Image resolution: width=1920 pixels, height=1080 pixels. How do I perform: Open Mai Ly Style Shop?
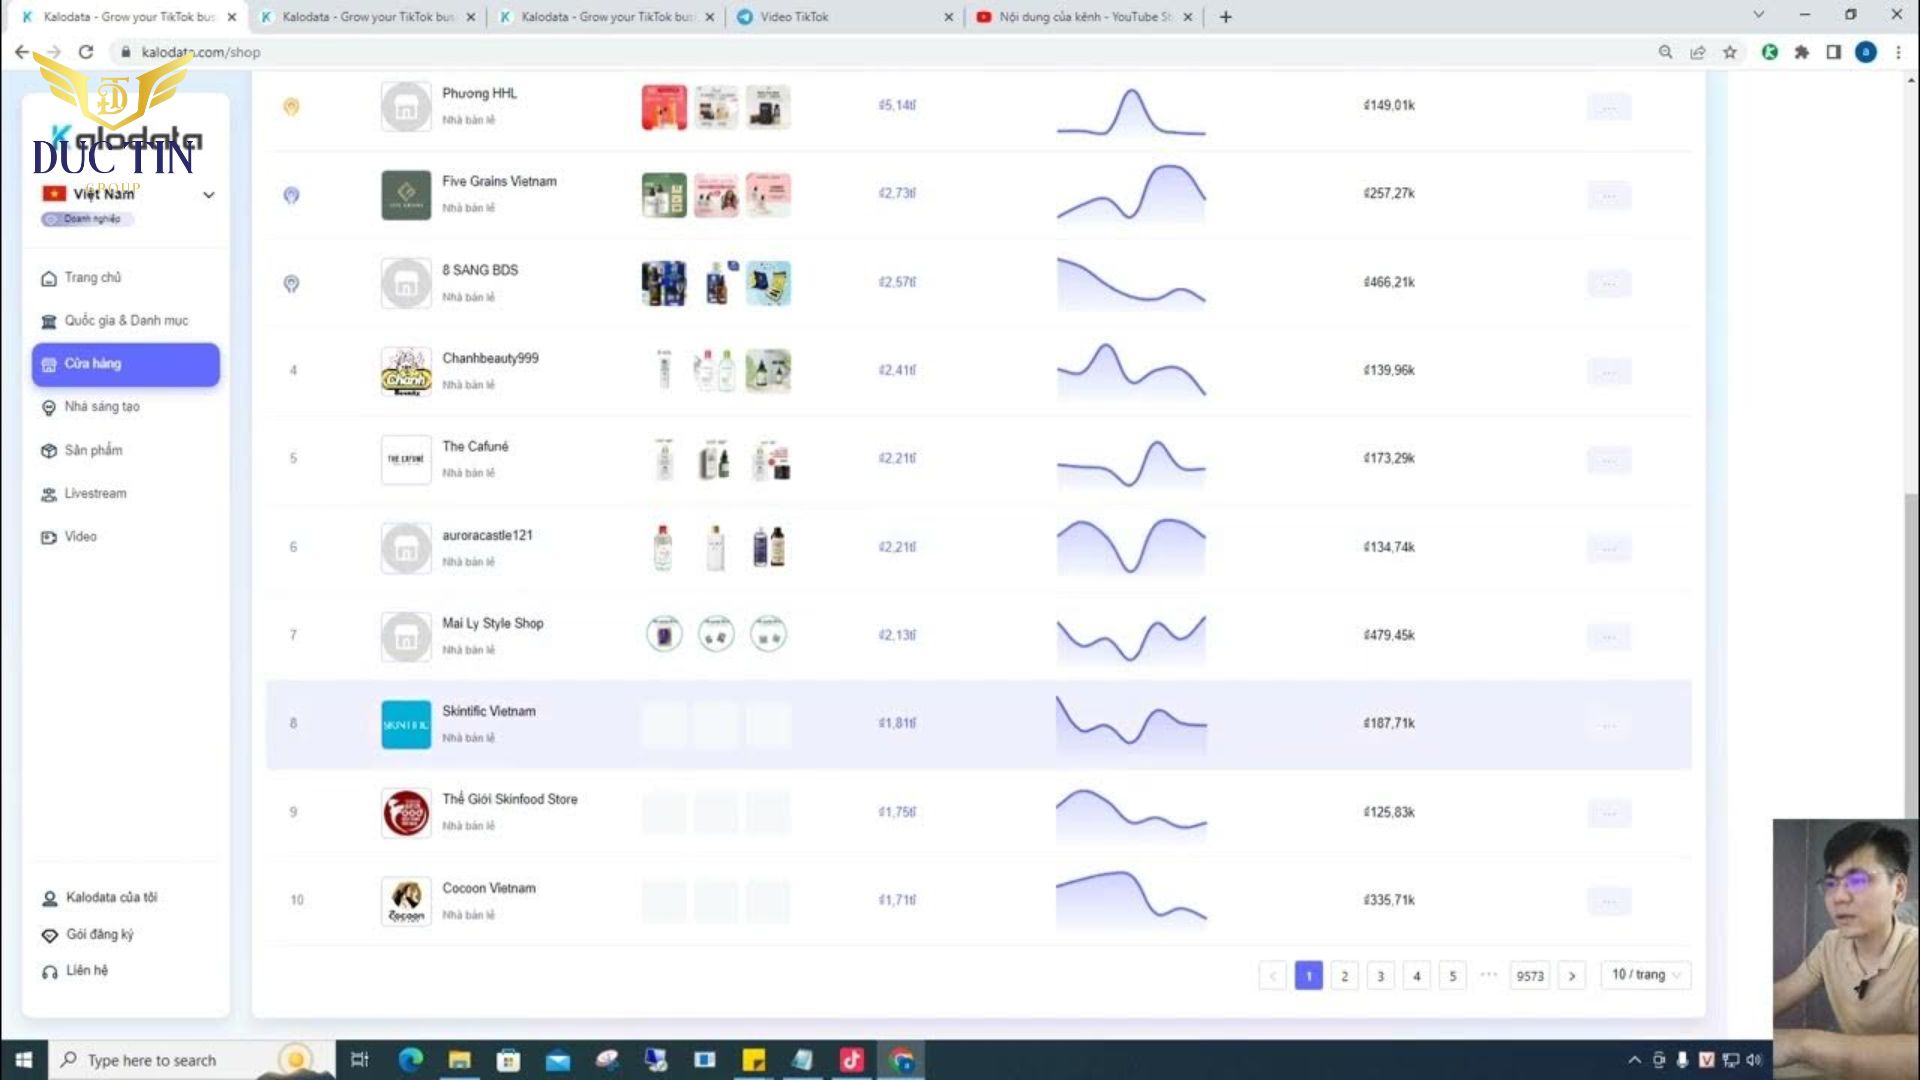[x=493, y=623]
